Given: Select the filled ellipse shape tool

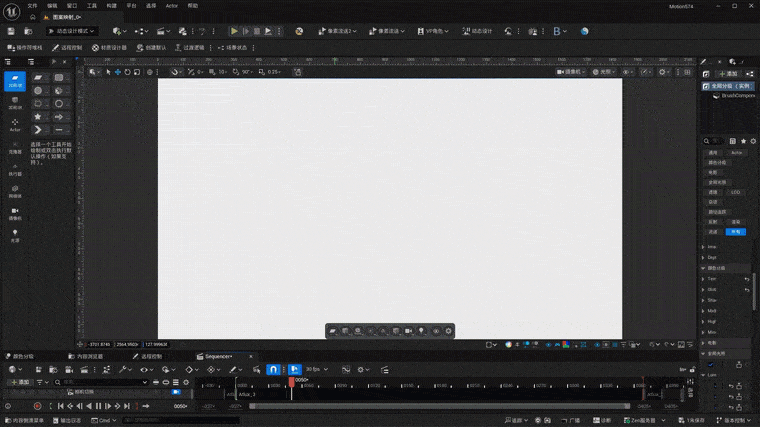Looking at the screenshot, I should point(38,91).
